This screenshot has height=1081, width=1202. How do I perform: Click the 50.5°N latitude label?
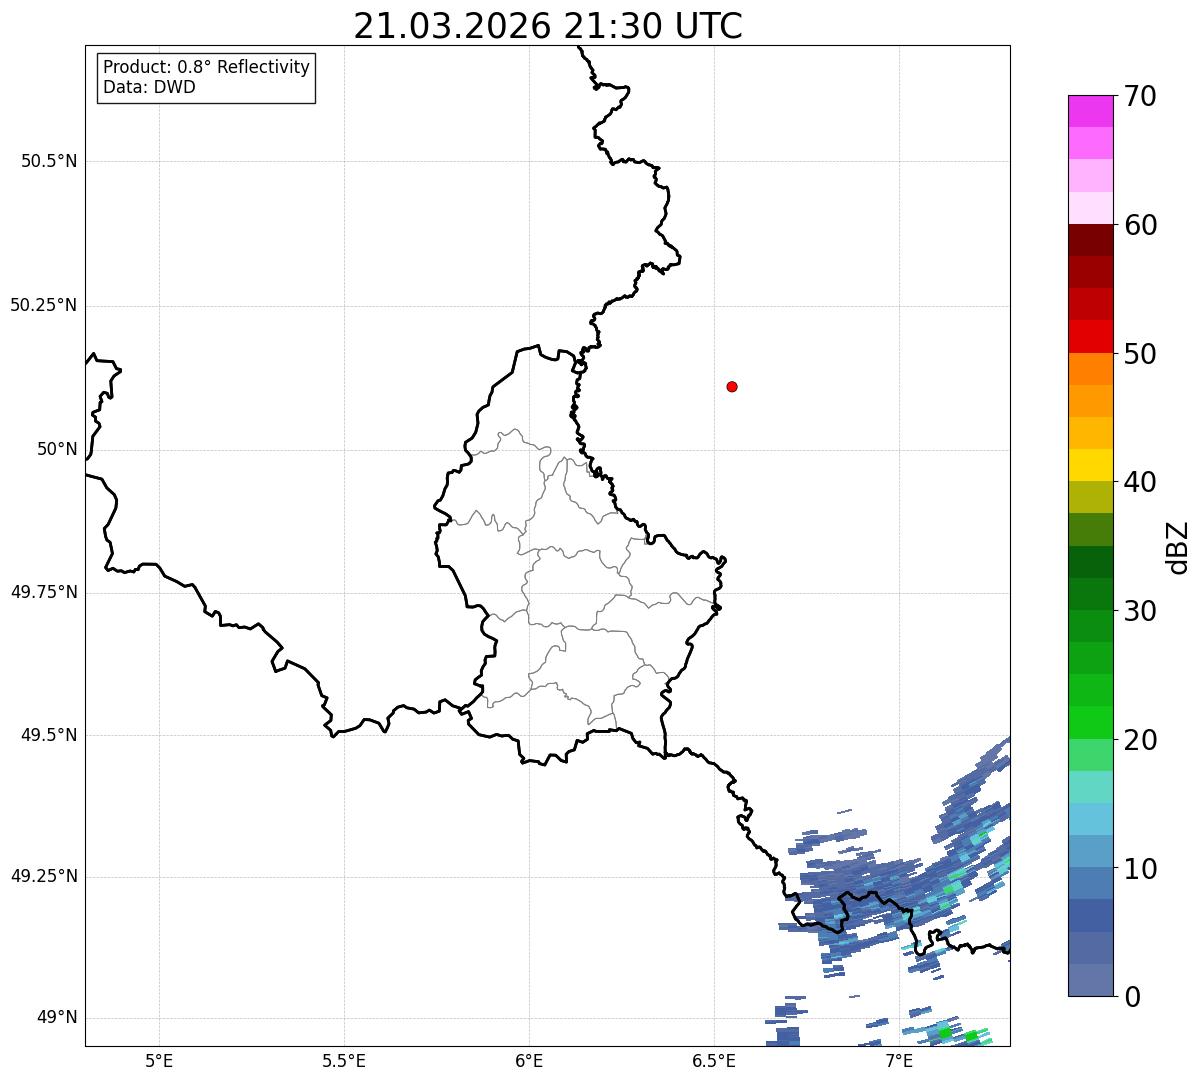coord(49,161)
